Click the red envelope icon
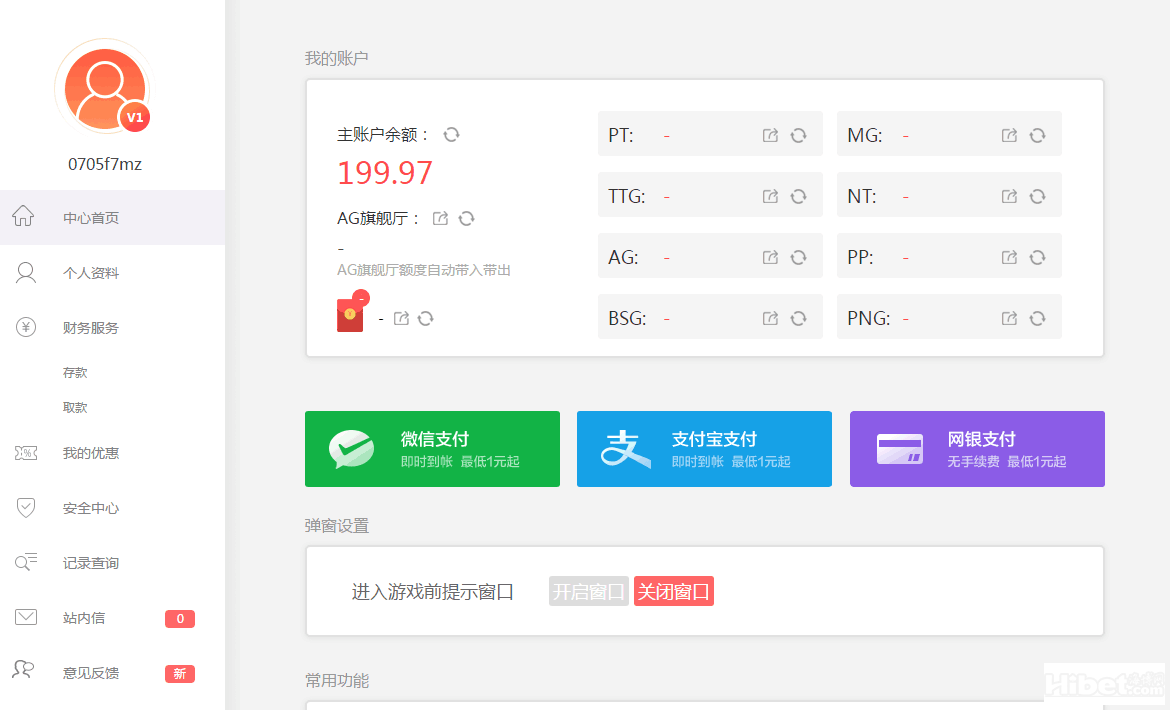Viewport: 1170px width, 710px height. (350, 315)
